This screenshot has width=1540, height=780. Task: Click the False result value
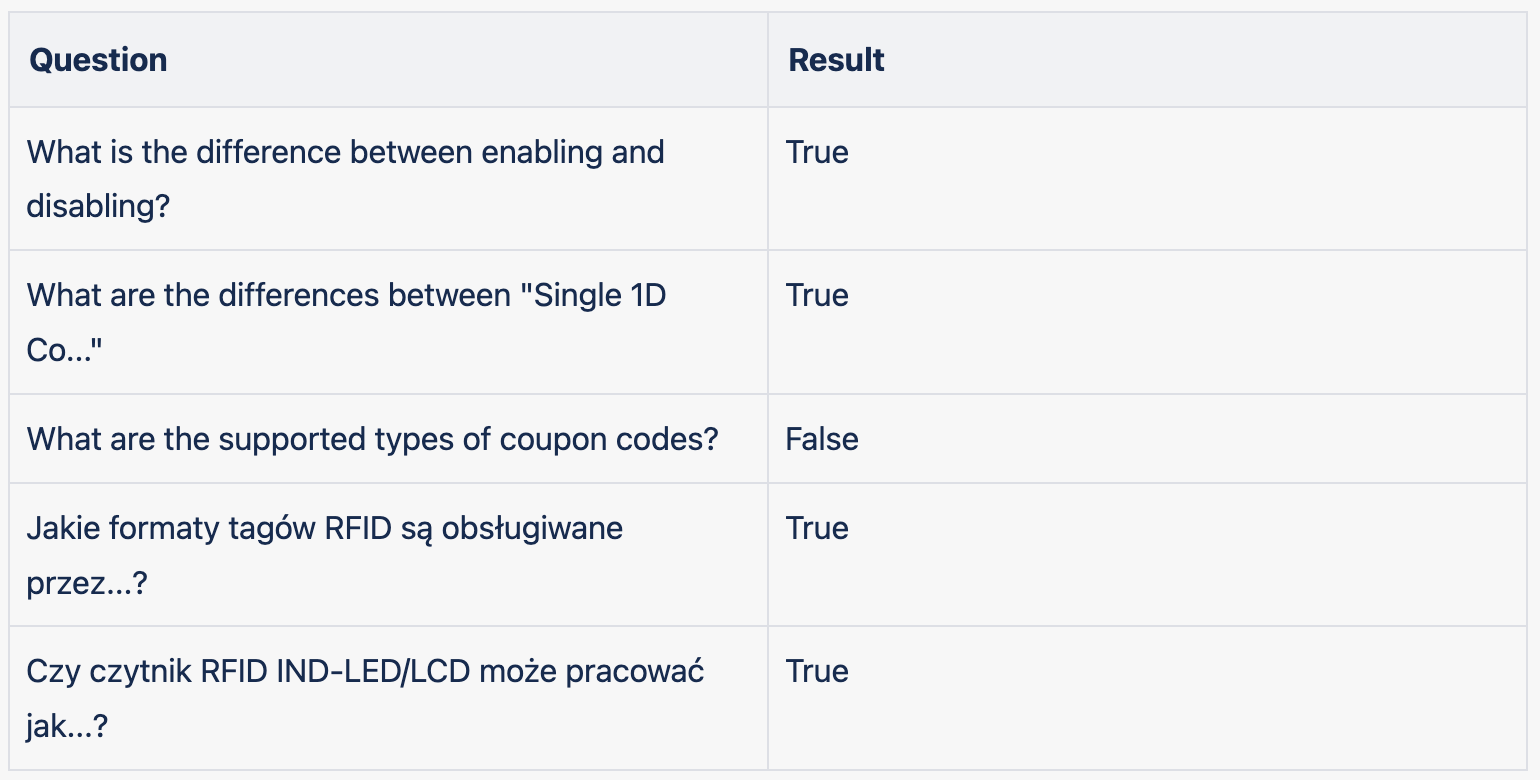[x=822, y=439]
